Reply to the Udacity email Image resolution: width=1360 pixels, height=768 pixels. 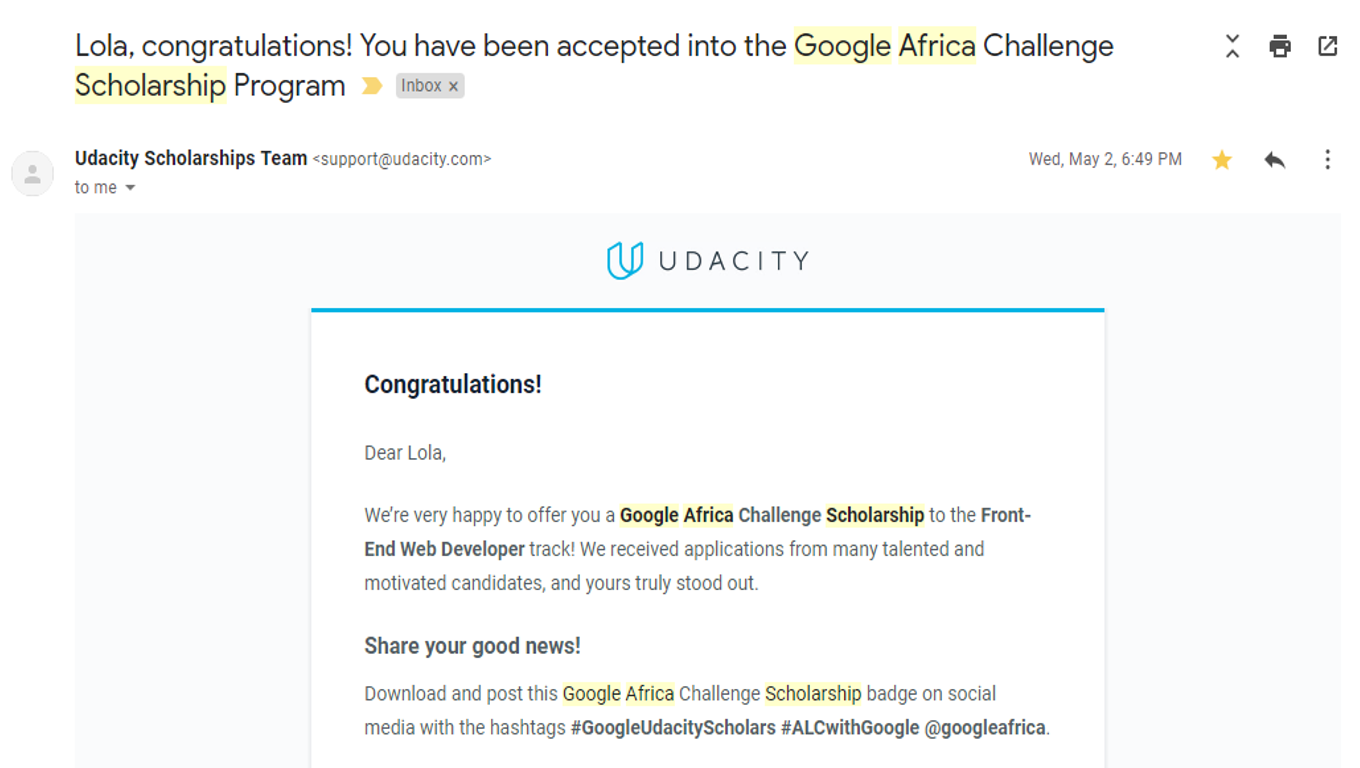point(1274,160)
